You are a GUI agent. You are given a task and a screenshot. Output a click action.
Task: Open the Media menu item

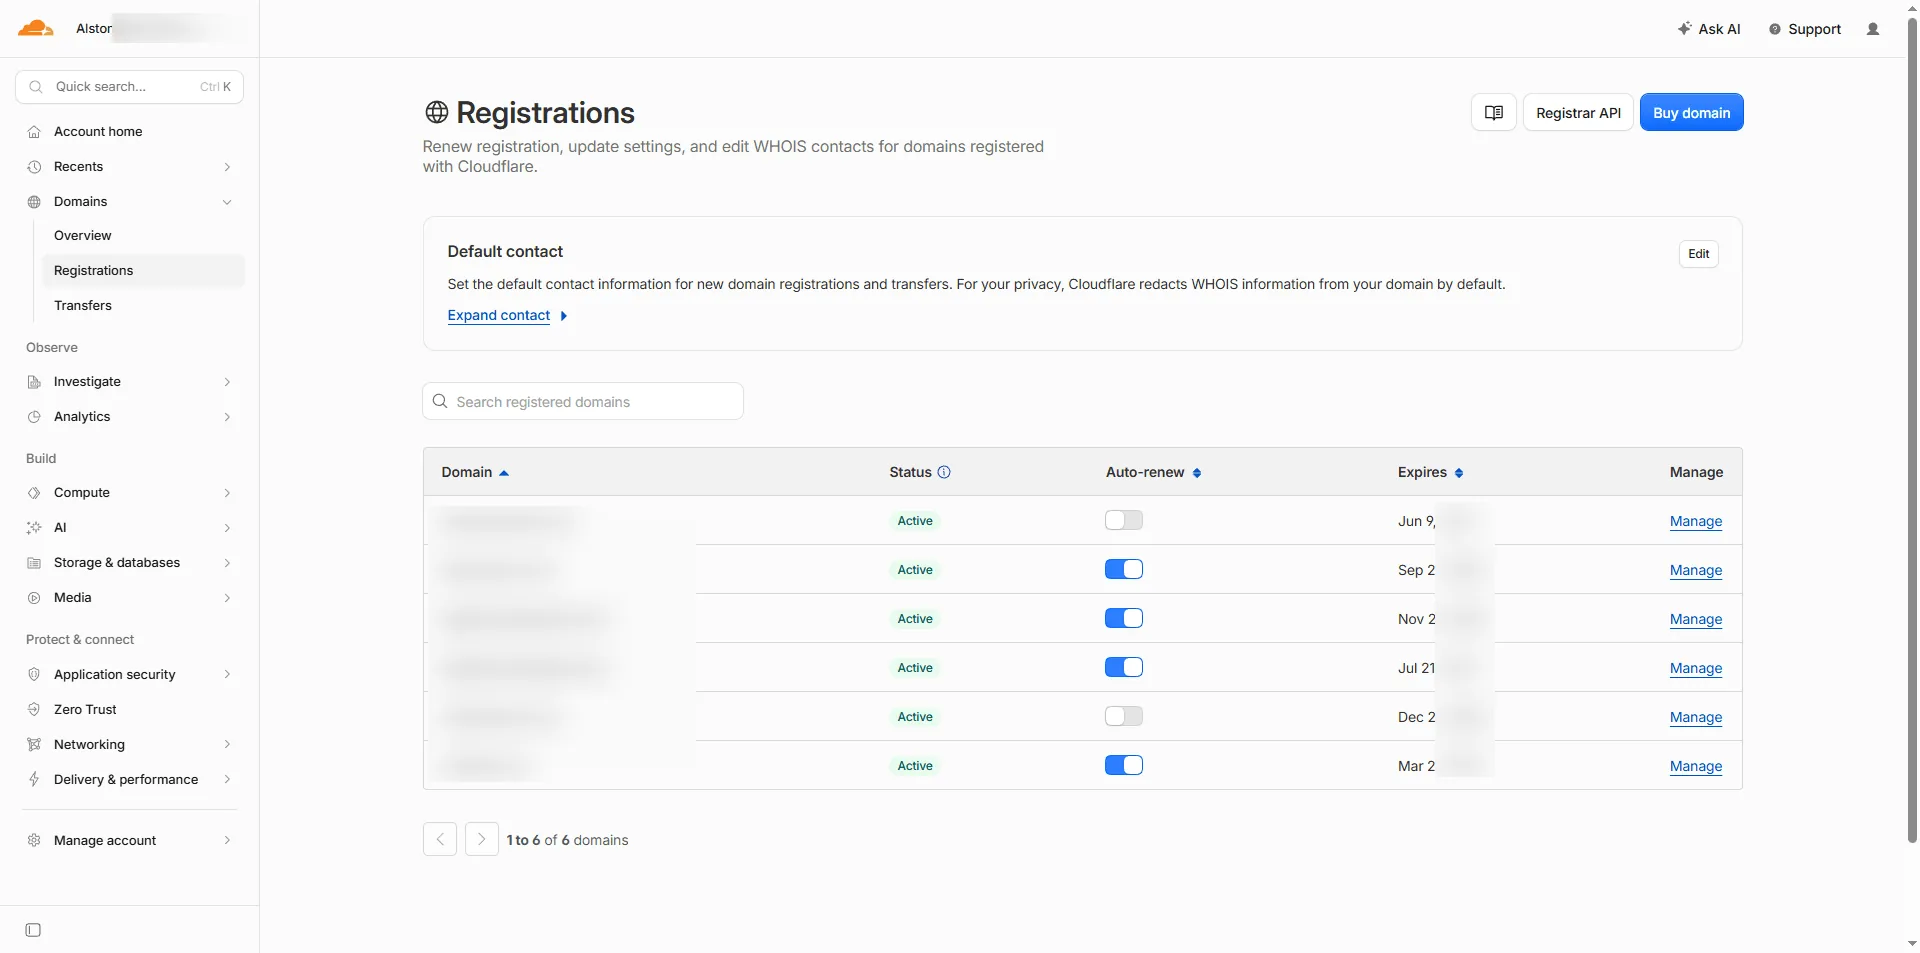click(x=131, y=598)
